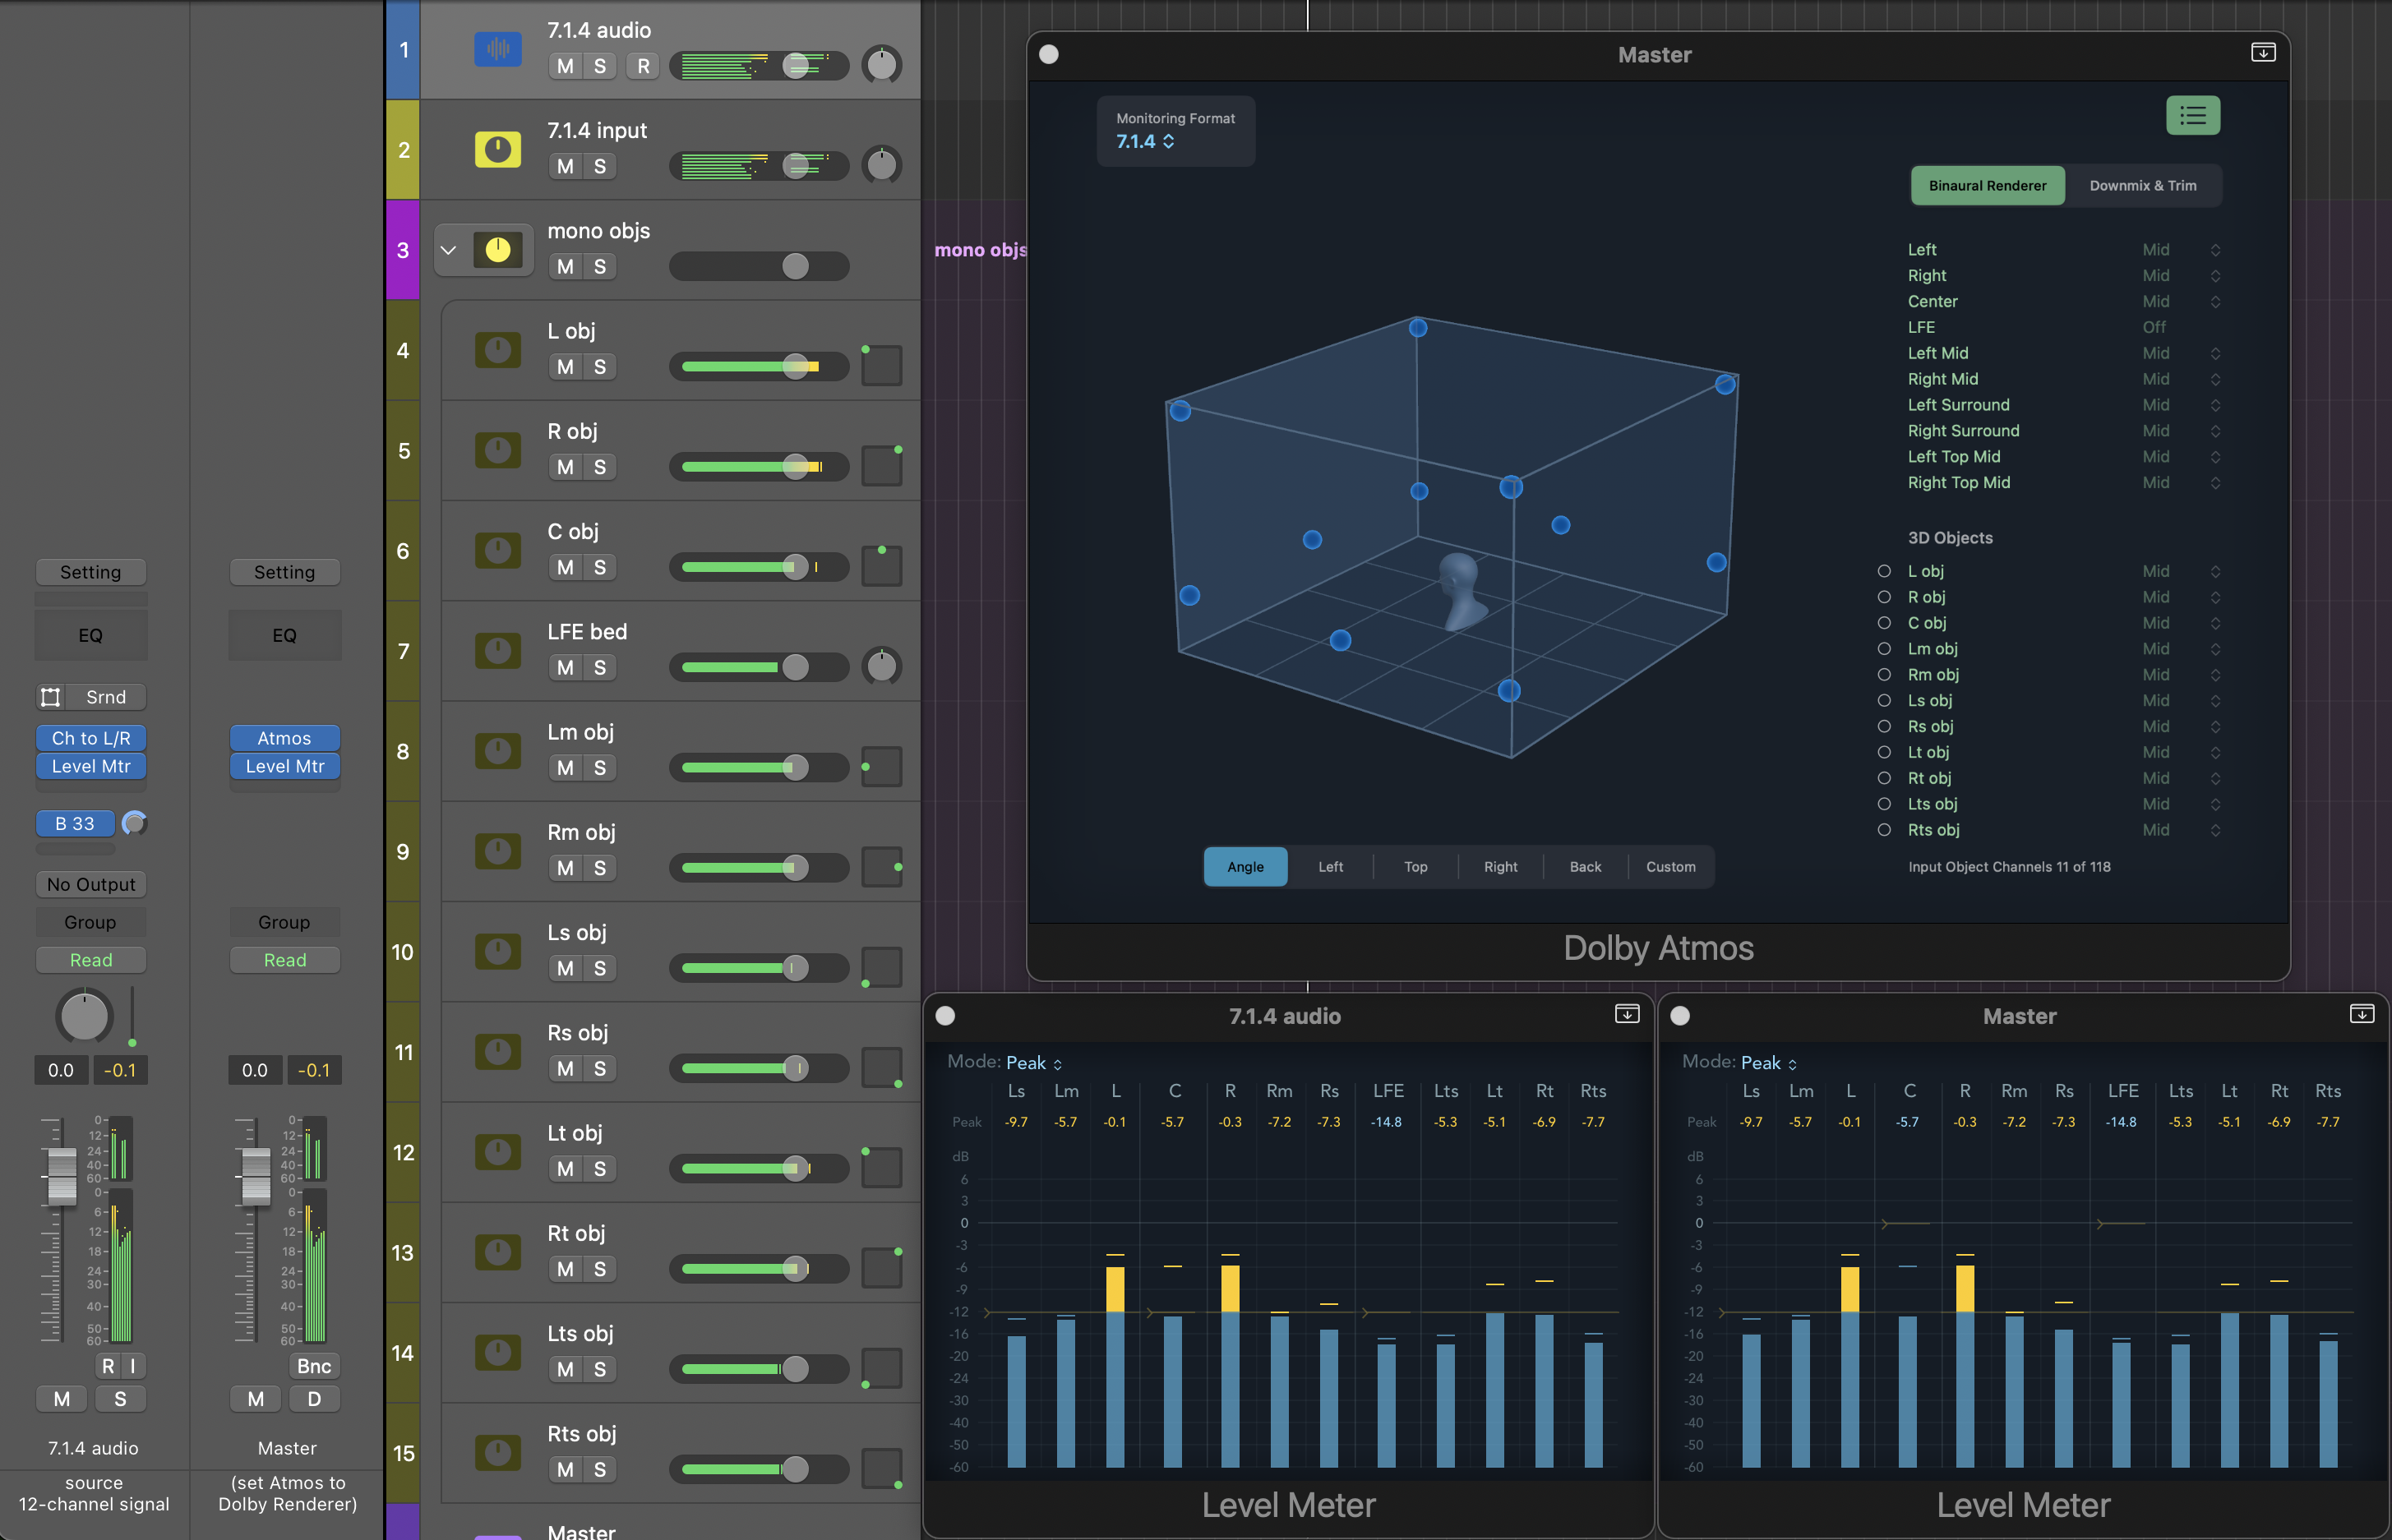Click the C obj track icon
2392x1540 pixels.
[498, 550]
